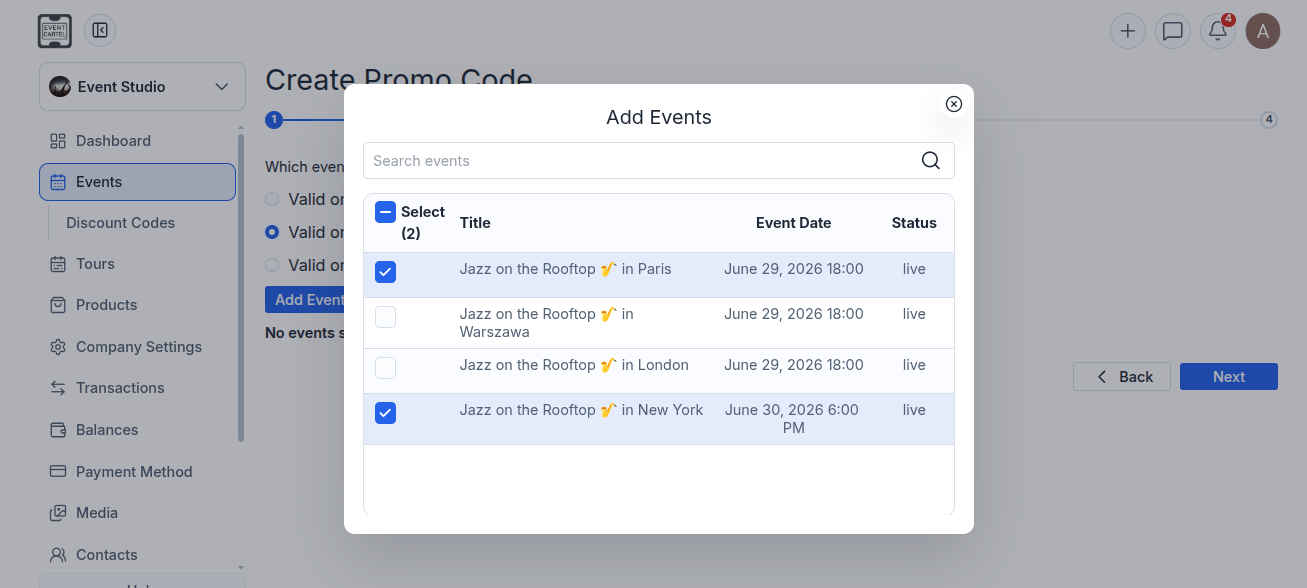Click the Next button
The width and height of the screenshot is (1307, 588).
point(1229,377)
